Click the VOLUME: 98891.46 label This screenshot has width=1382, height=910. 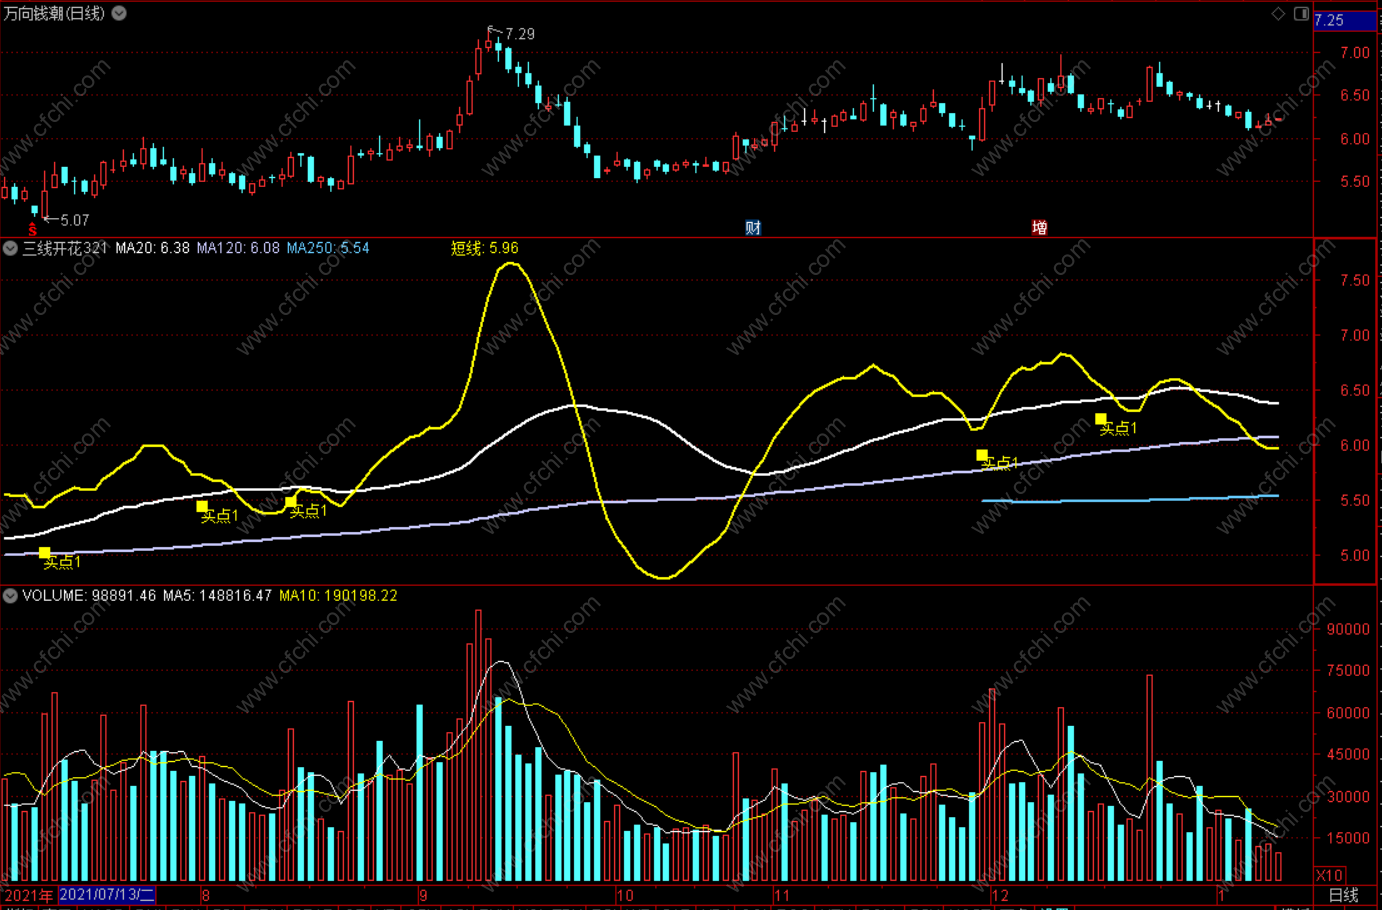(x=89, y=596)
